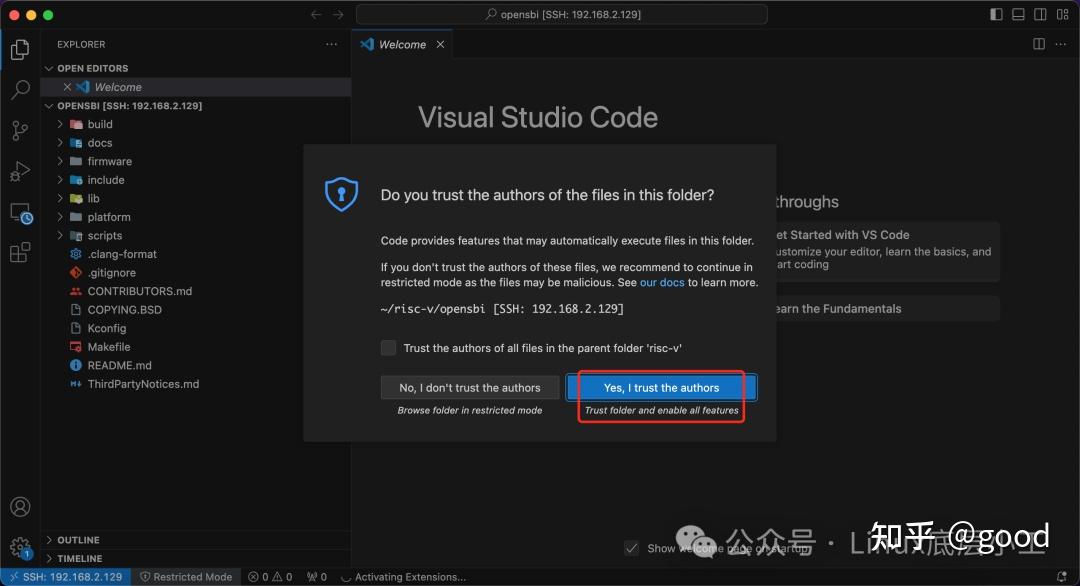The image size is (1080, 586).
Task: Click the opensbi command center search bar
Action: (561, 14)
